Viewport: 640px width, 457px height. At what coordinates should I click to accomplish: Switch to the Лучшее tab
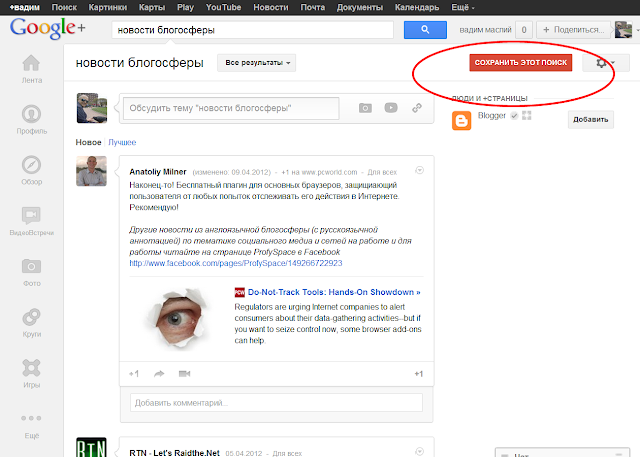pyautogui.click(x=122, y=142)
